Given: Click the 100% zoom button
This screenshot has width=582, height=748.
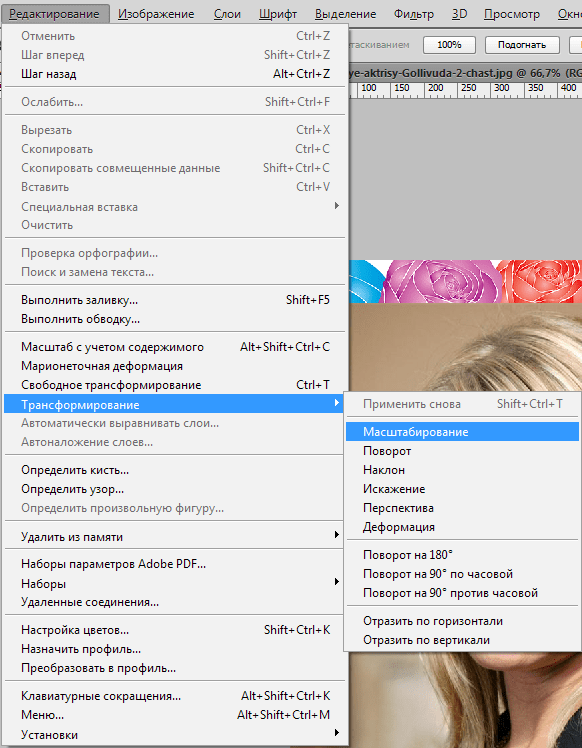Looking at the screenshot, I should pos(449,45).
